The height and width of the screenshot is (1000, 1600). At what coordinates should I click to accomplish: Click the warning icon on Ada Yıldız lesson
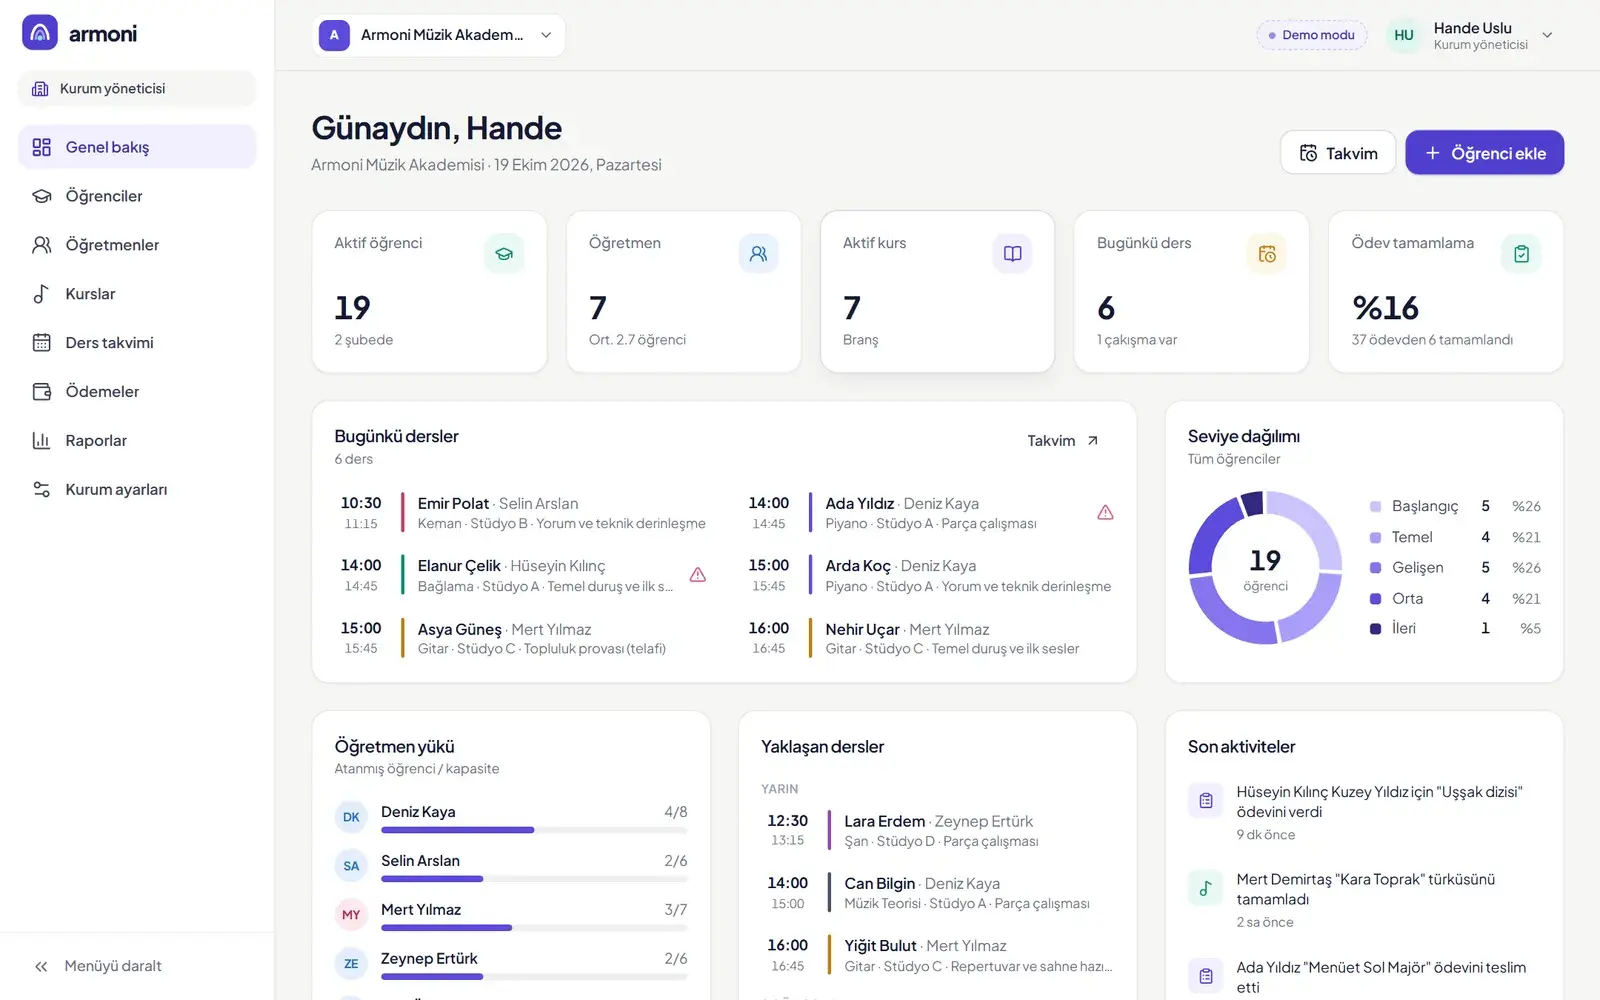point(1105,513)
